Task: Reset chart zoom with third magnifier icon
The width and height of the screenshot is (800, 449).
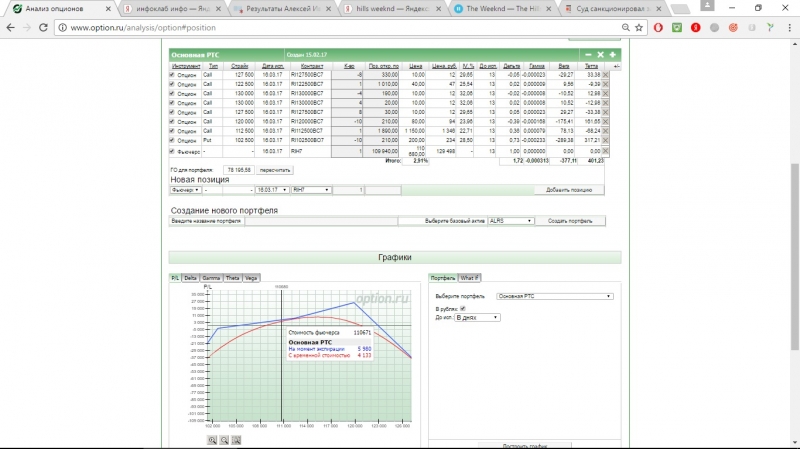Action: (236, 440)
